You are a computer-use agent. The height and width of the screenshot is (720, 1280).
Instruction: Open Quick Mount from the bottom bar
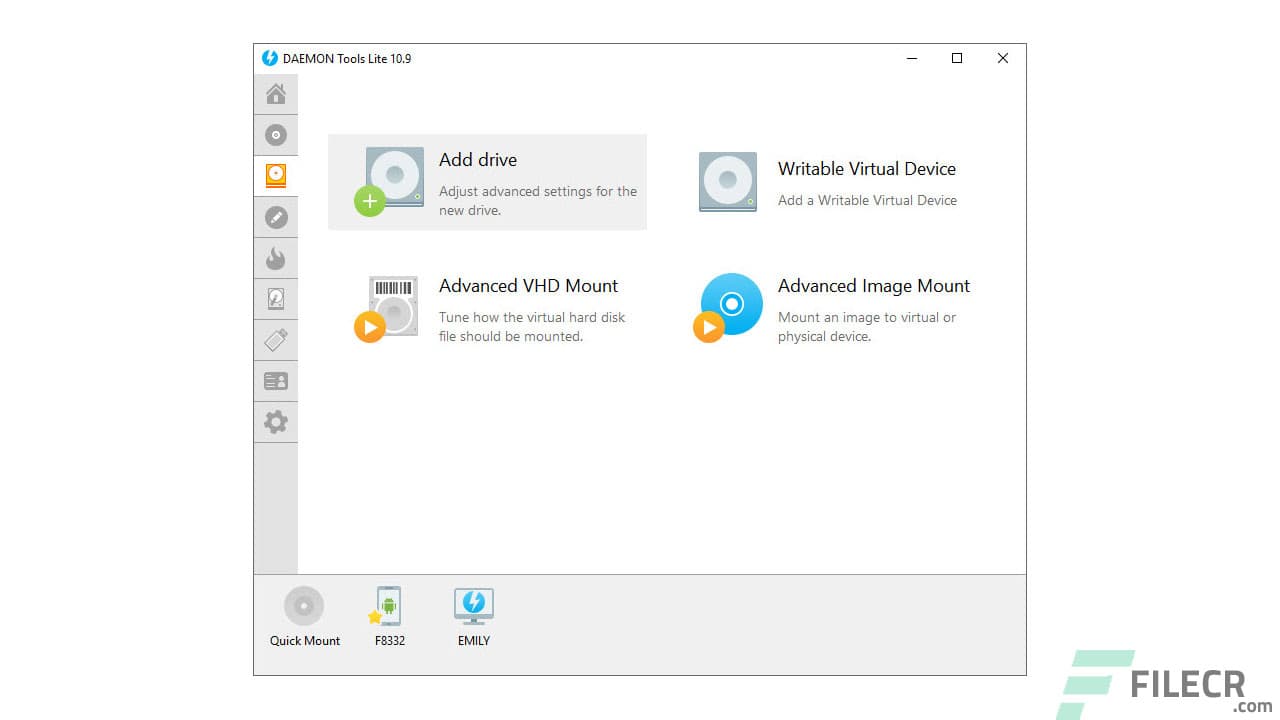tap(303, 606)
